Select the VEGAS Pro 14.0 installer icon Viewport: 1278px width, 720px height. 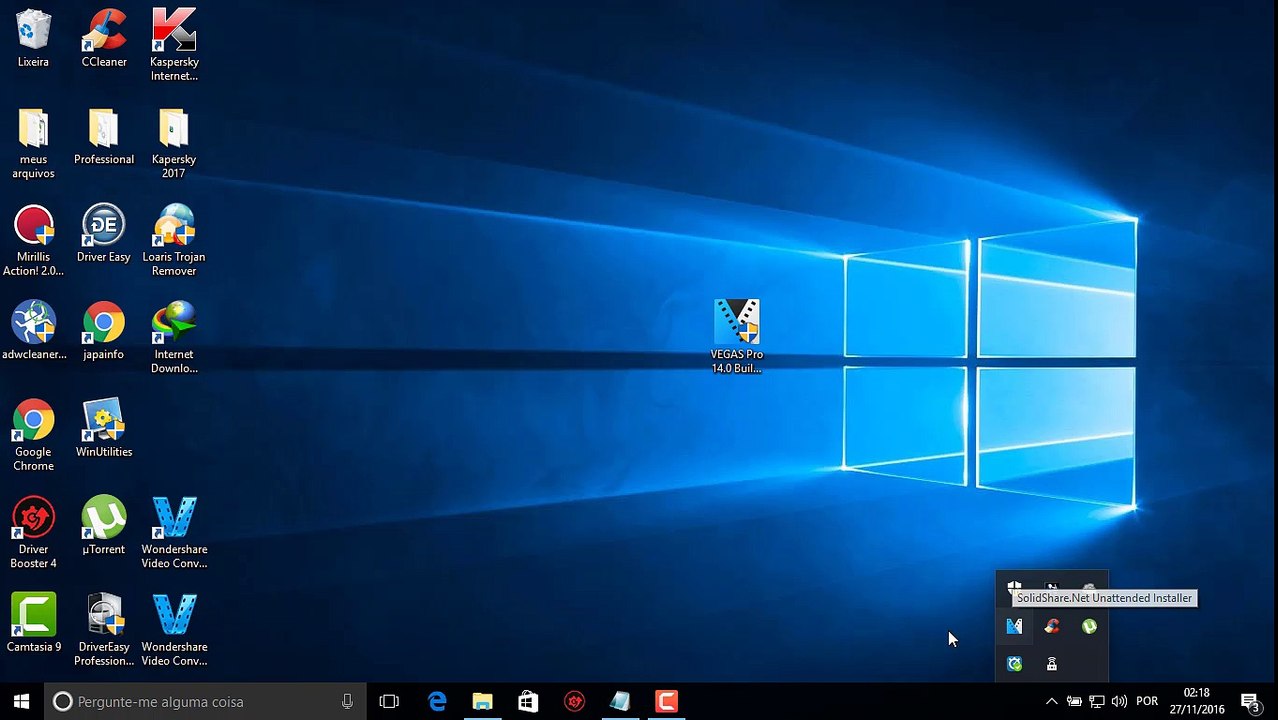737,337
